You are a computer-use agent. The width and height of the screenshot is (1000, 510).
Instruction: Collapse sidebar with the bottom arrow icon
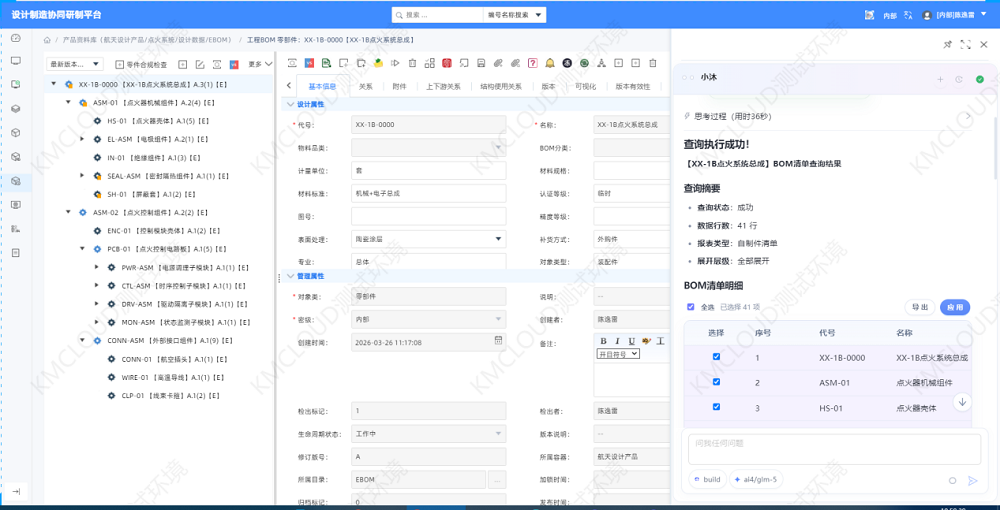point(16,492)
